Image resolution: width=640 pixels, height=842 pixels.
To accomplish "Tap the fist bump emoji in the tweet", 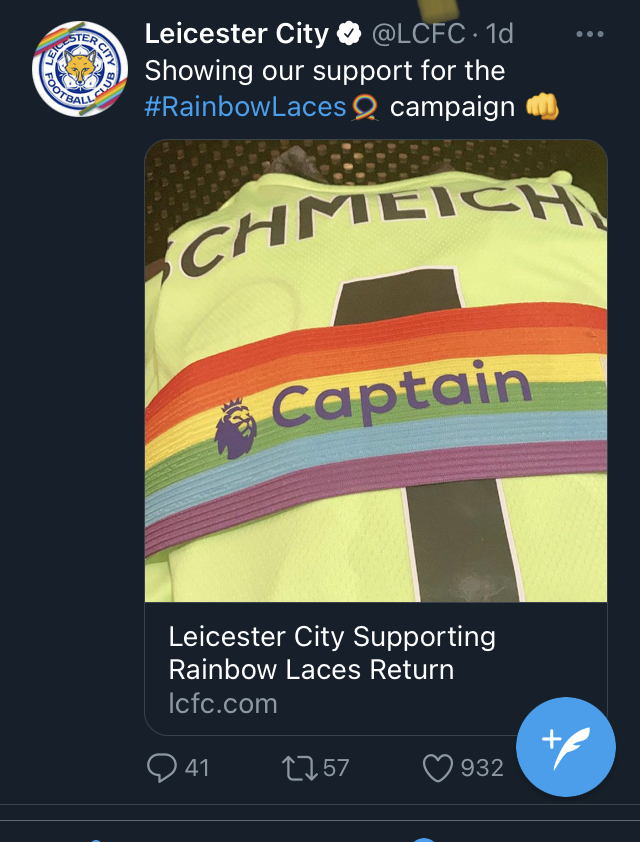I will coord(544,105).
